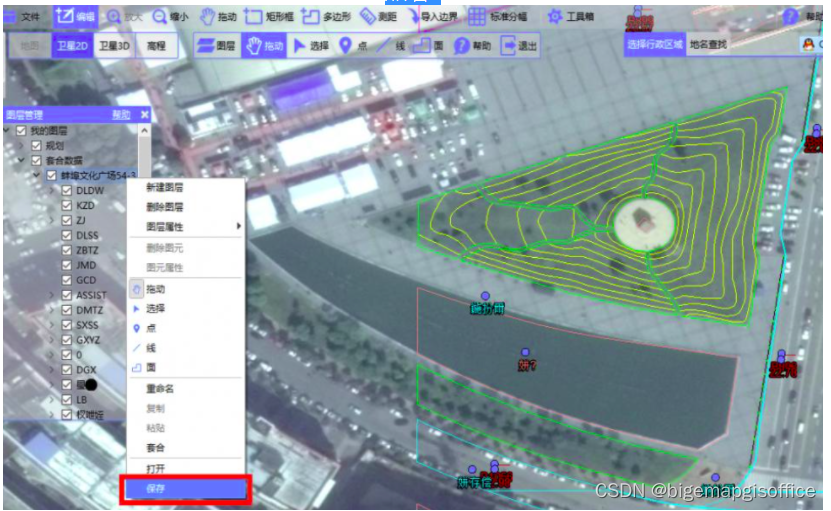The width and height of the screenshot is (831, 511).
Task: Close the 图层管理 layer manager panel
Action: [145, 114]
